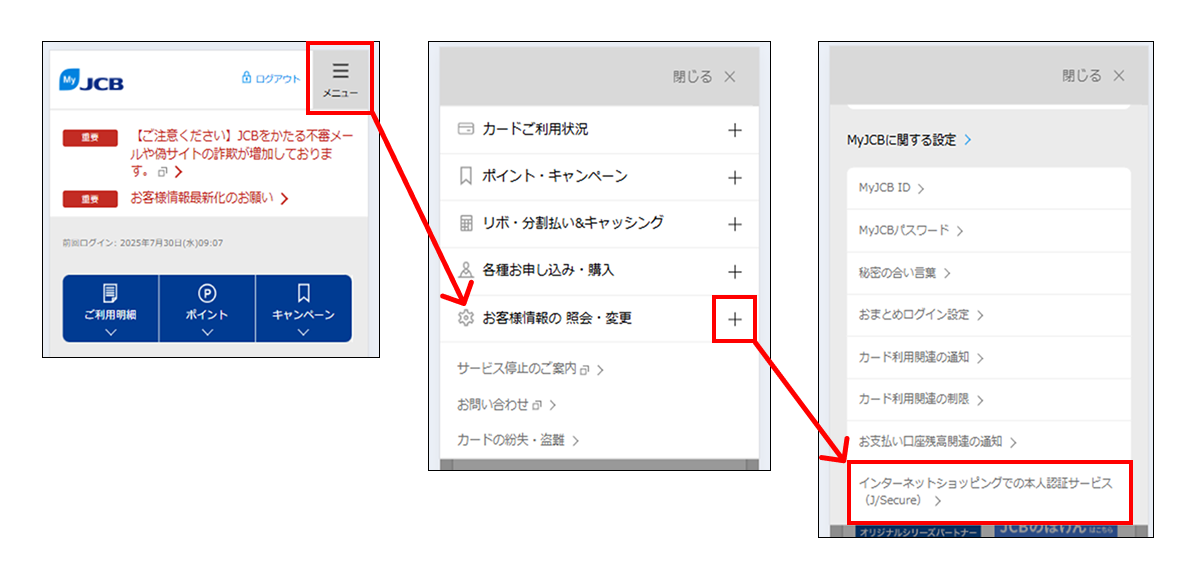Expand お客様情報の照会・変更 with its plus button
The width and height of the screenshot is (1196, 579).
(x=735, y=320)
